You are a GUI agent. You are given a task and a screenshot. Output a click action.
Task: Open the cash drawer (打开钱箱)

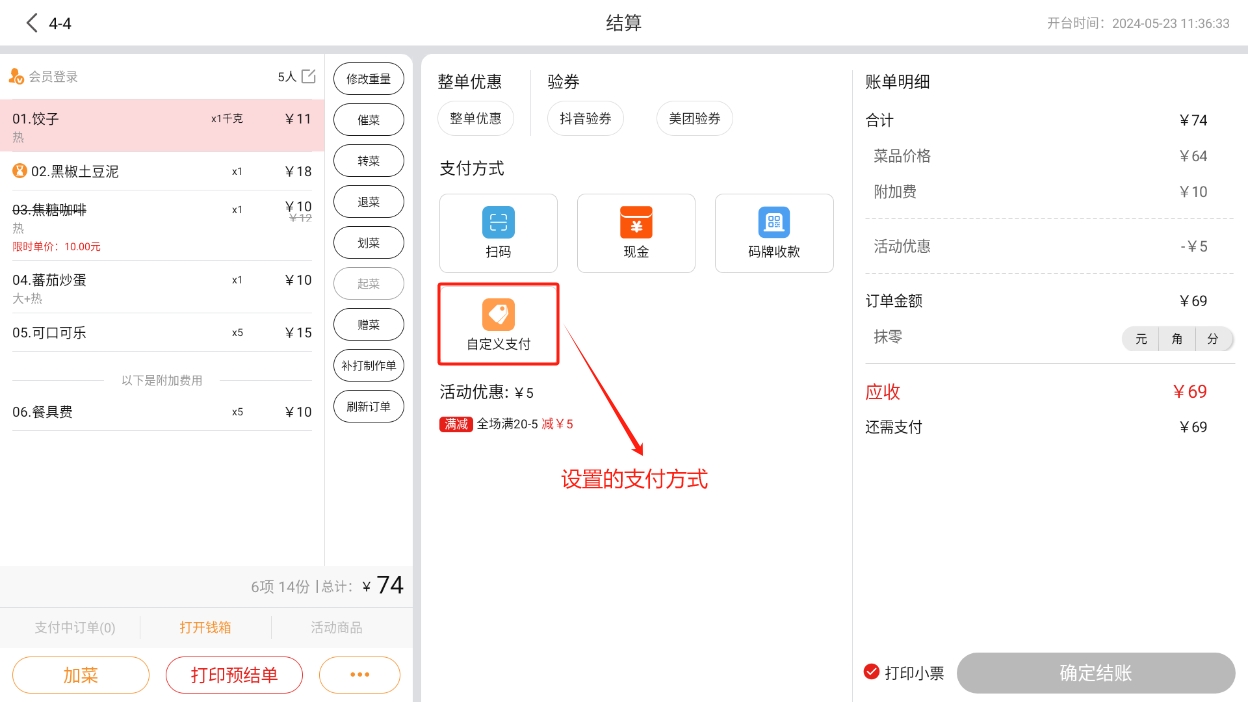pos(205,628)
